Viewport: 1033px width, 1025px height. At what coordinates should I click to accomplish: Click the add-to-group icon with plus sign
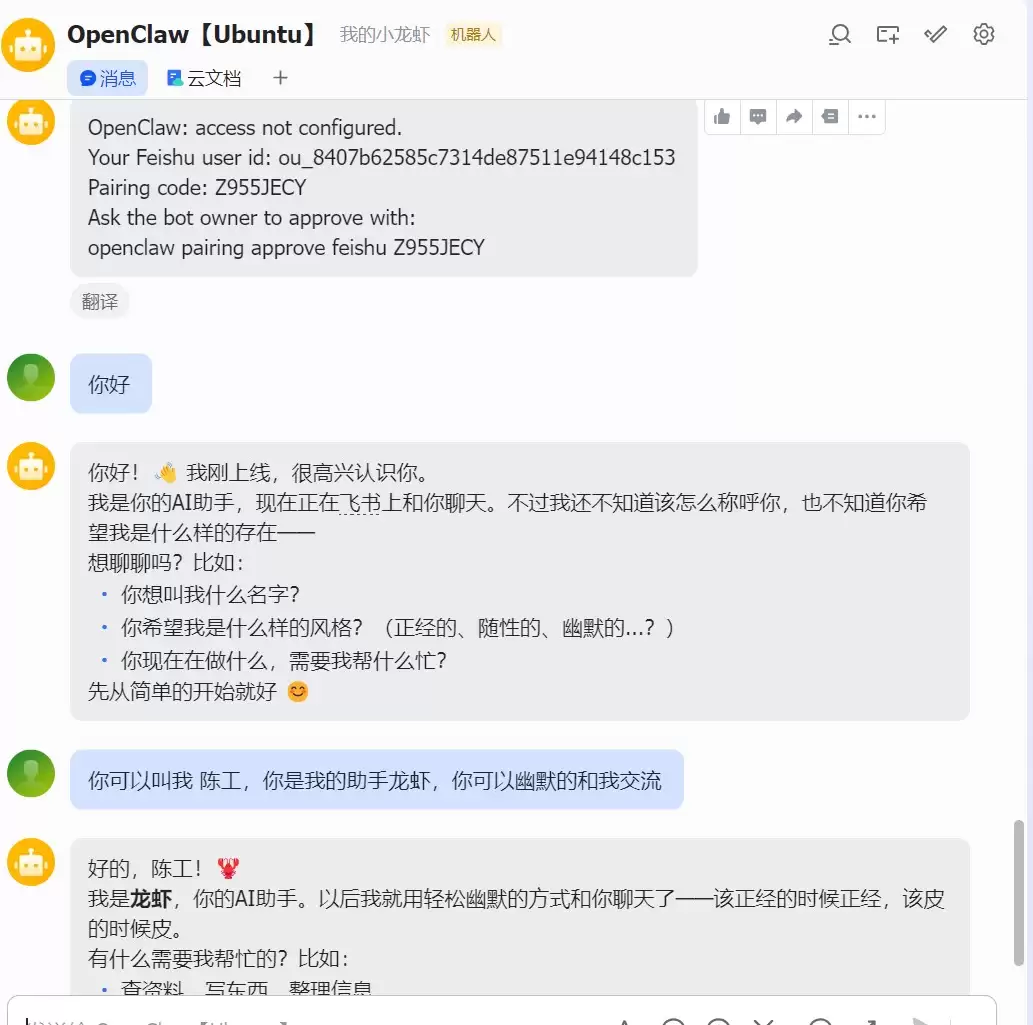pyautogui.click(x=887, y=34)
